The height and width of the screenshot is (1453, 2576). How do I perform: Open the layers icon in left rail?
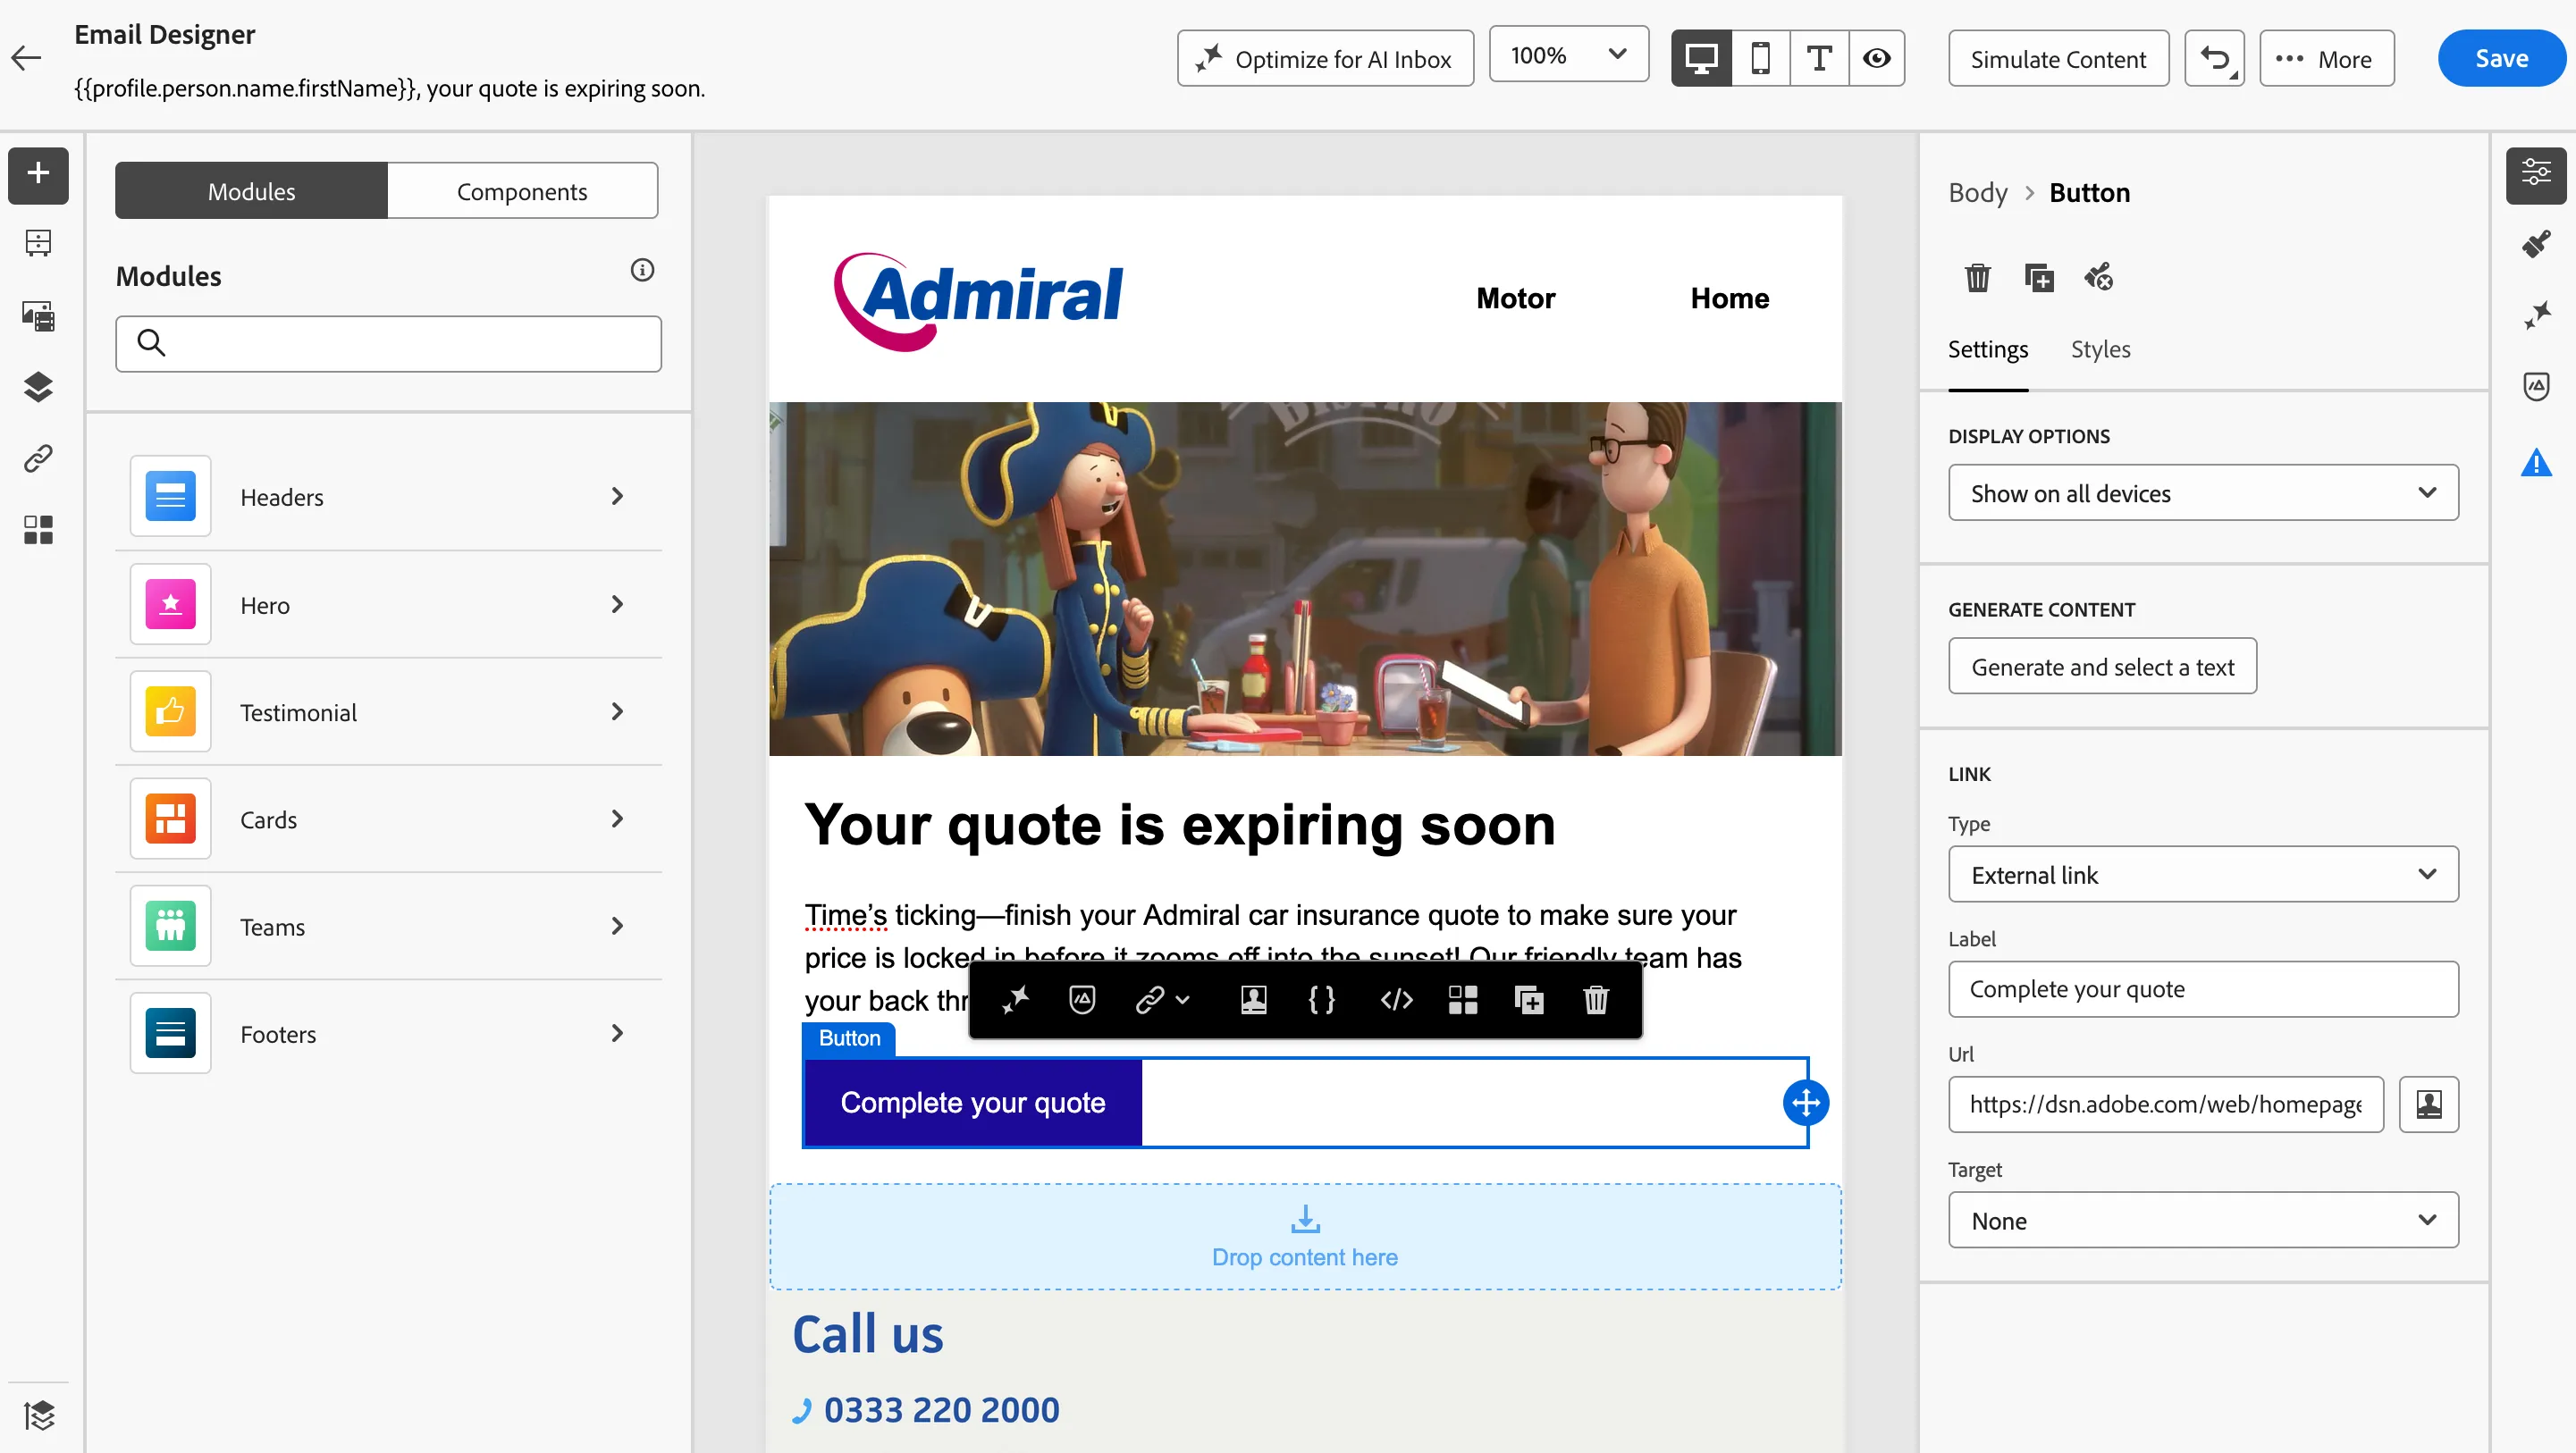38,386
